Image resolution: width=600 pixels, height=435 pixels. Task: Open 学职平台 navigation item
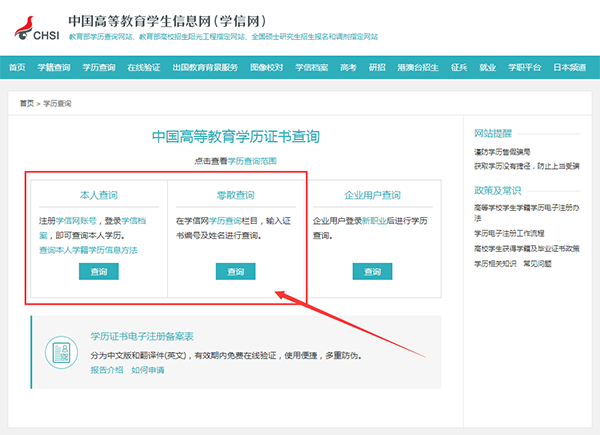[x=525, y=68]
